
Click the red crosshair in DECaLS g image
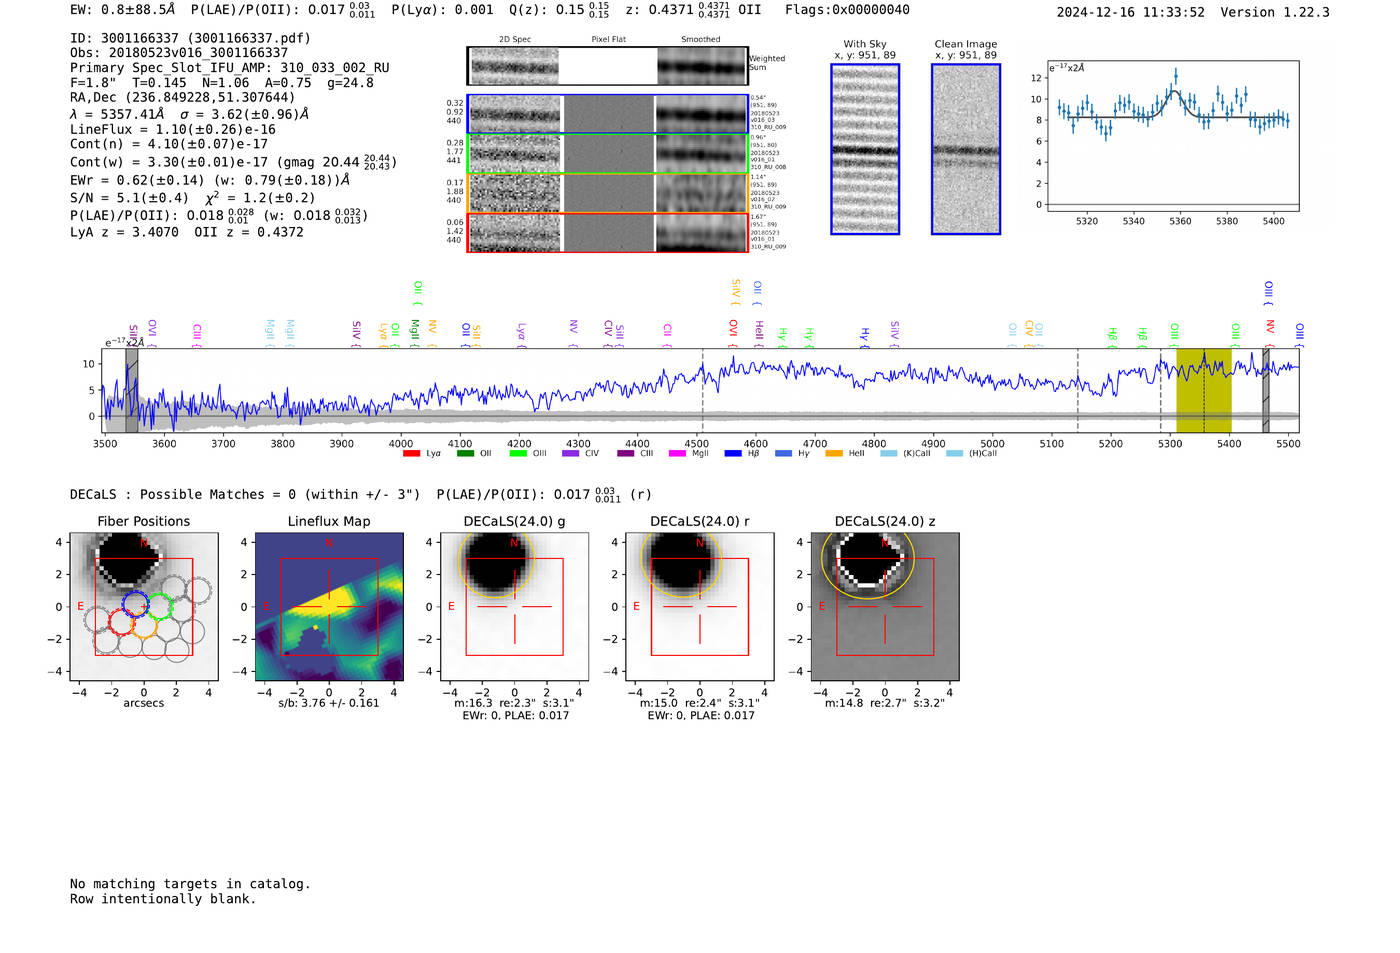[515, 606]
